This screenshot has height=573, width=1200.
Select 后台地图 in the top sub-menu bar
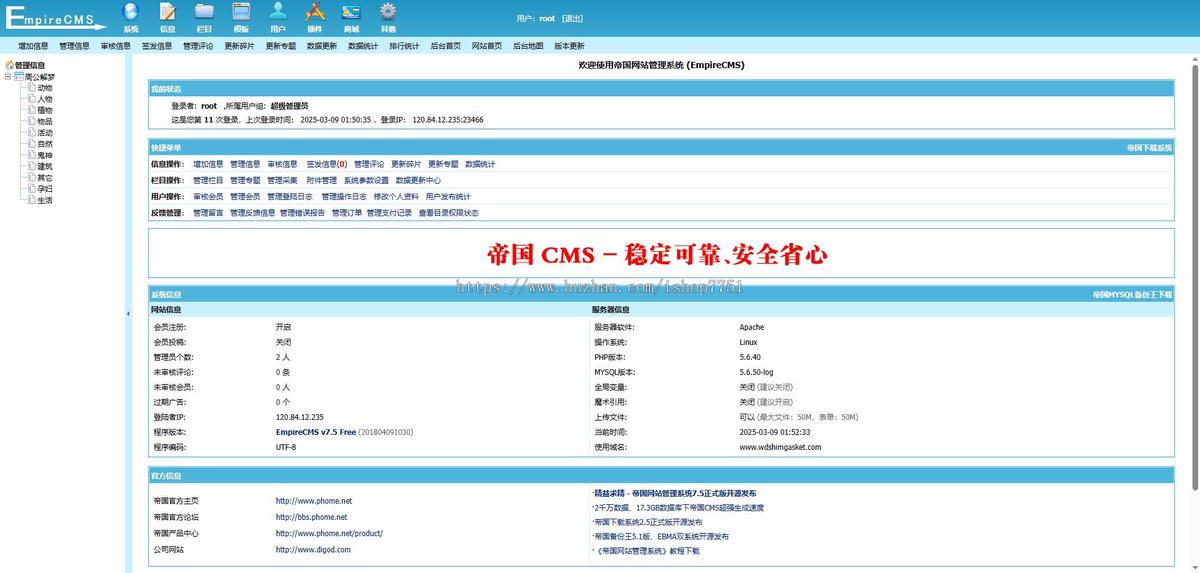528,46
